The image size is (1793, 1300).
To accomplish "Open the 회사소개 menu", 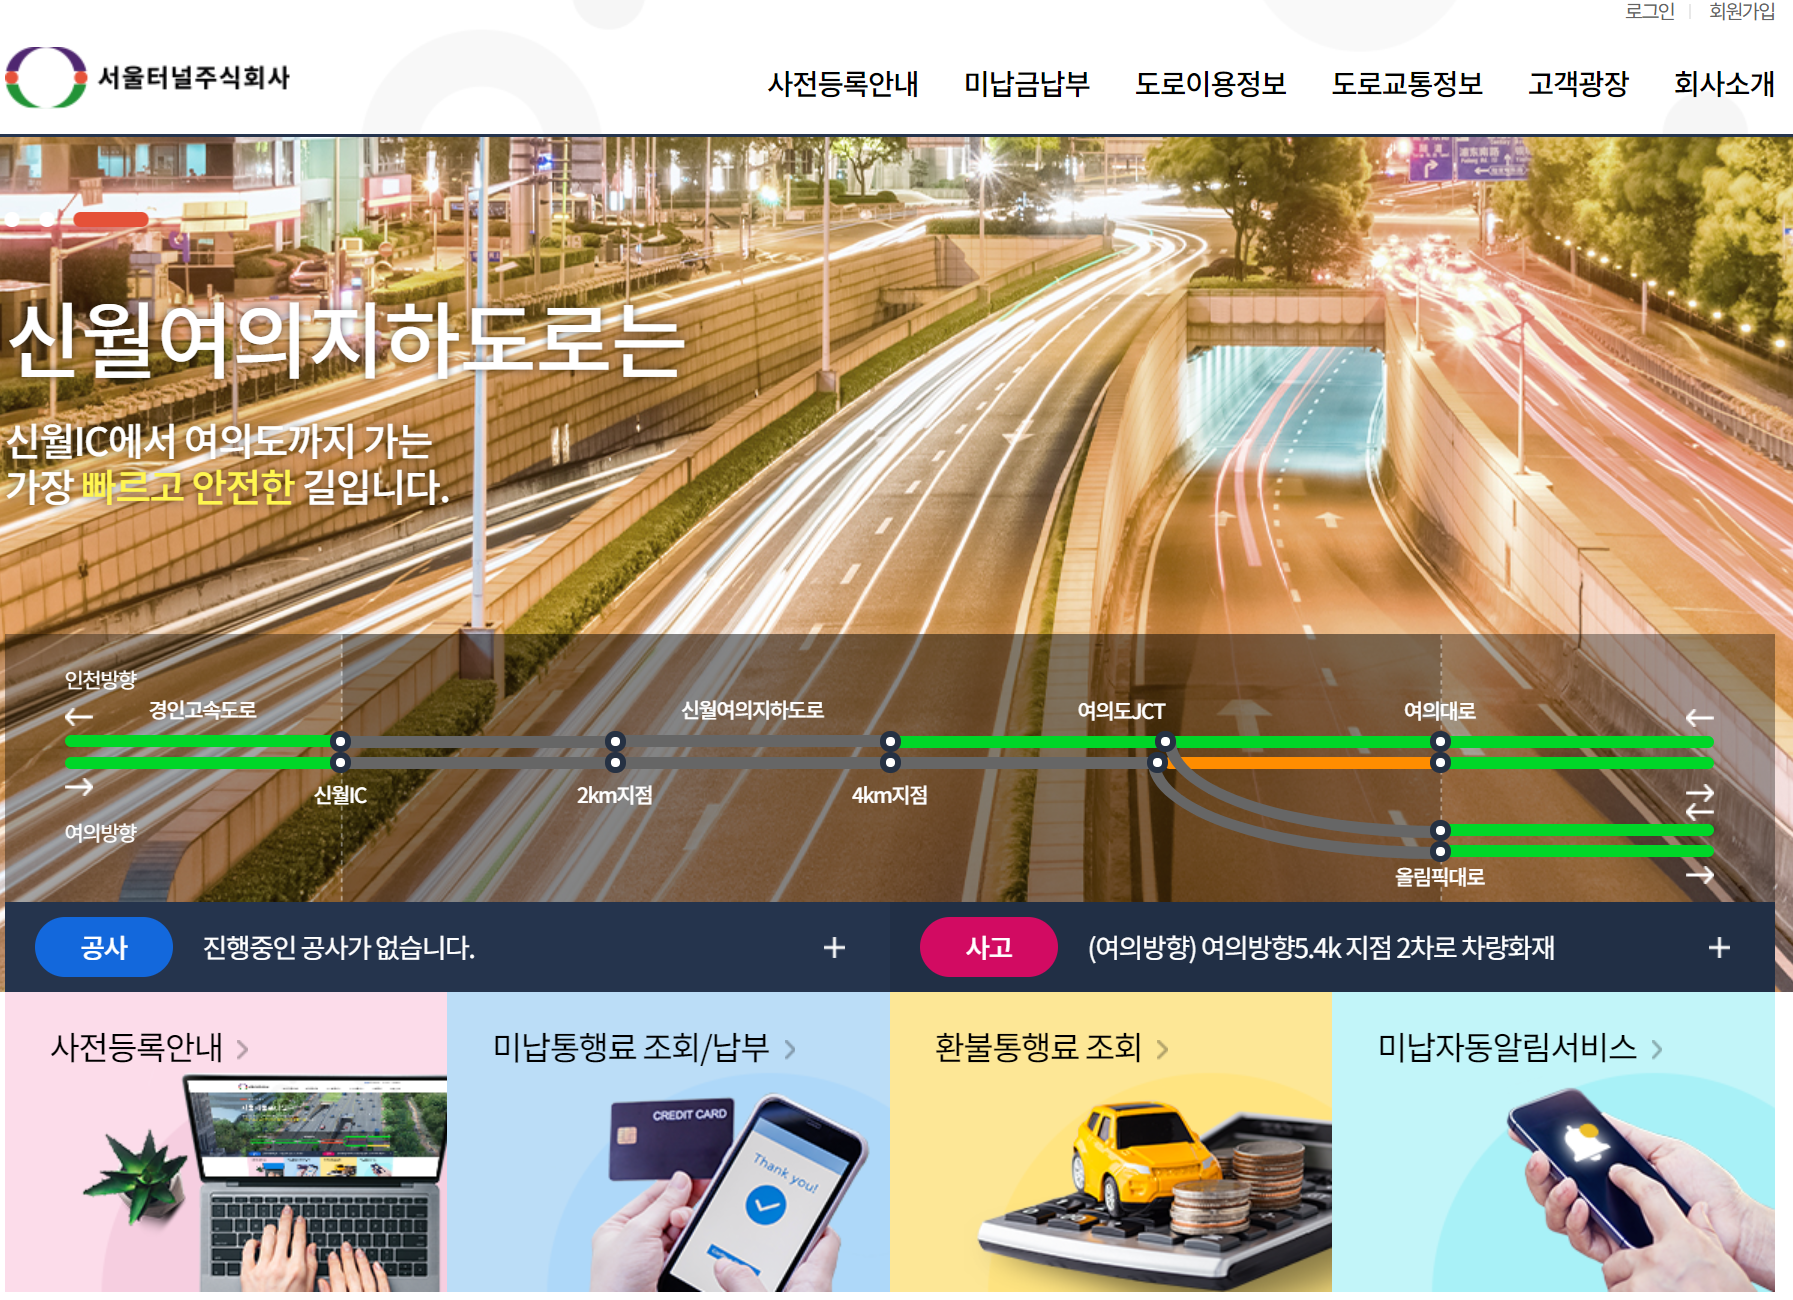I will (1724, 84).
